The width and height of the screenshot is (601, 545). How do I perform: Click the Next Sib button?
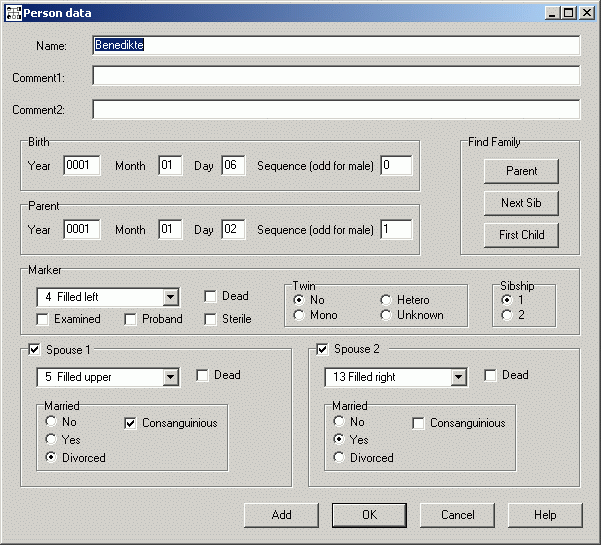coord(520,203)
